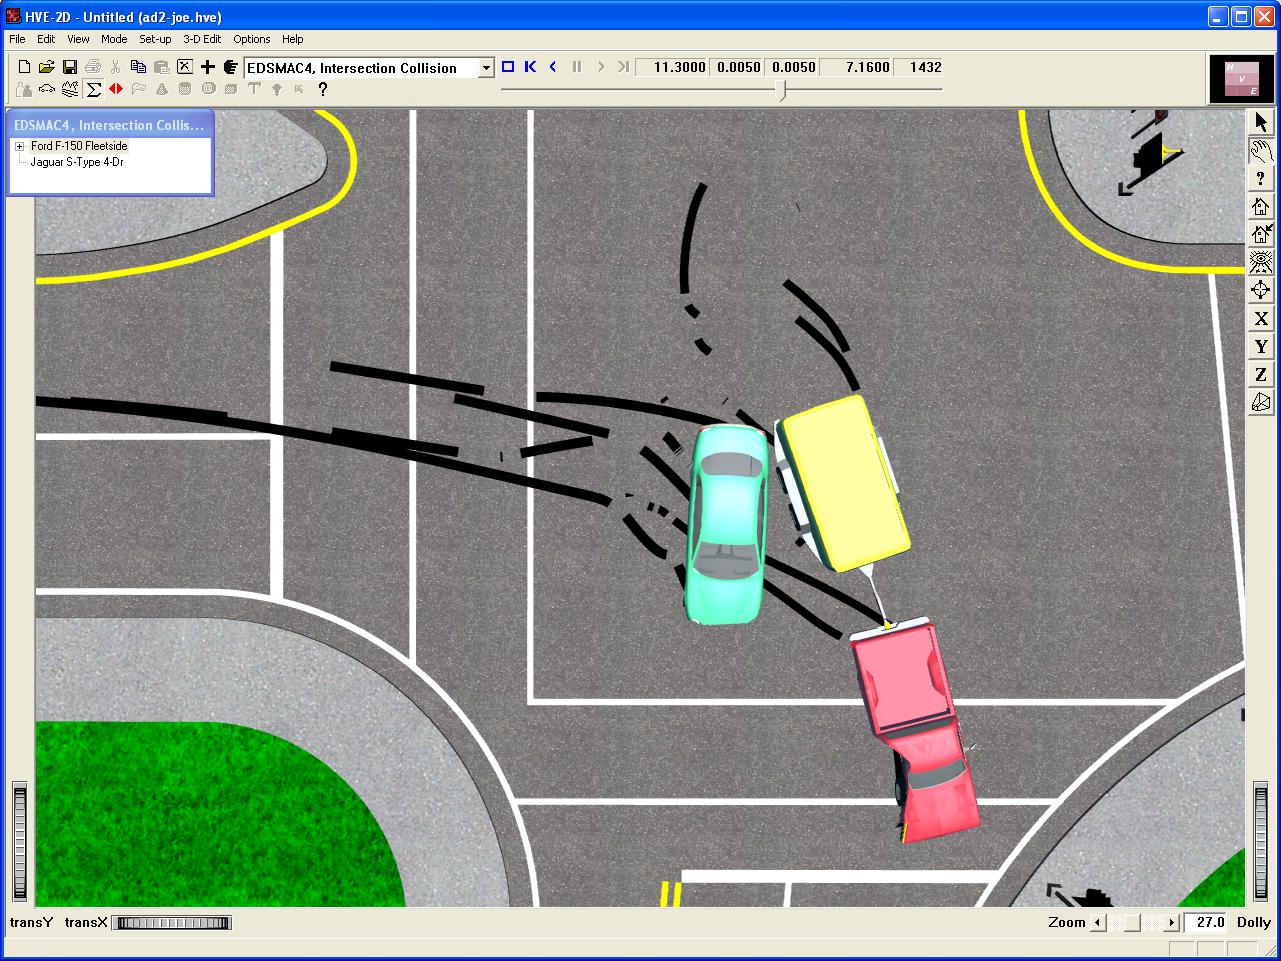Activate the hand view tool
This screenshot has height=961, width=1281.
[1261, 151]
